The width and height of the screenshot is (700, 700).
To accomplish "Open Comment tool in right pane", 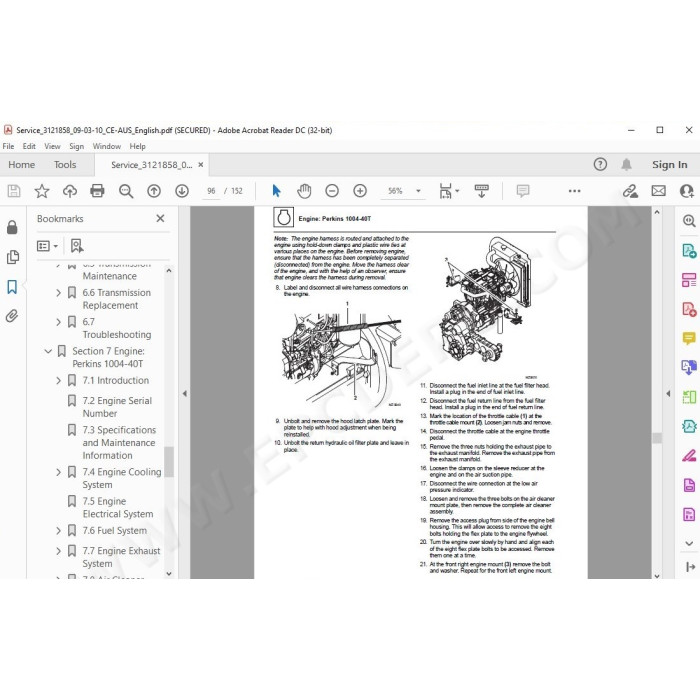I will coord(689,338).
